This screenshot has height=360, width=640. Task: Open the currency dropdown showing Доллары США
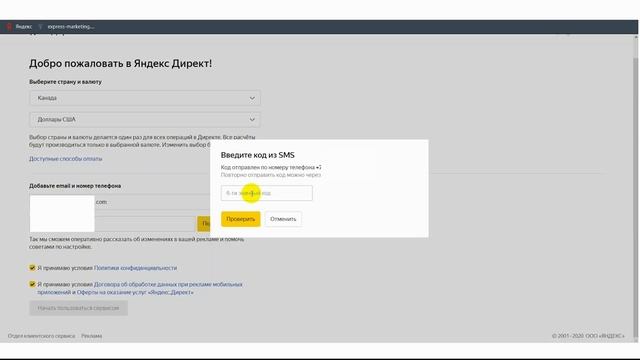coord(145,120)
